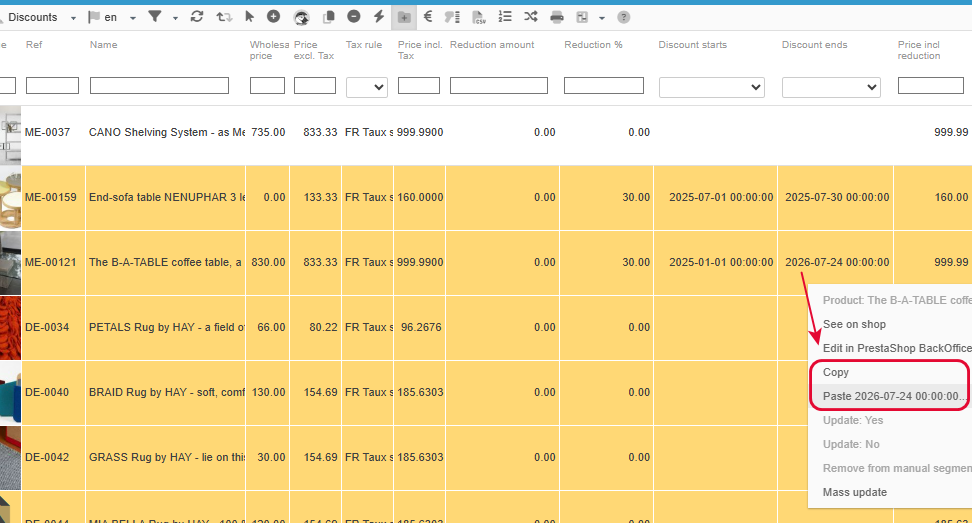This screenshot has width=972, height=523.
Task: Click the Reduction % filter input
Action: click(604, 86)
